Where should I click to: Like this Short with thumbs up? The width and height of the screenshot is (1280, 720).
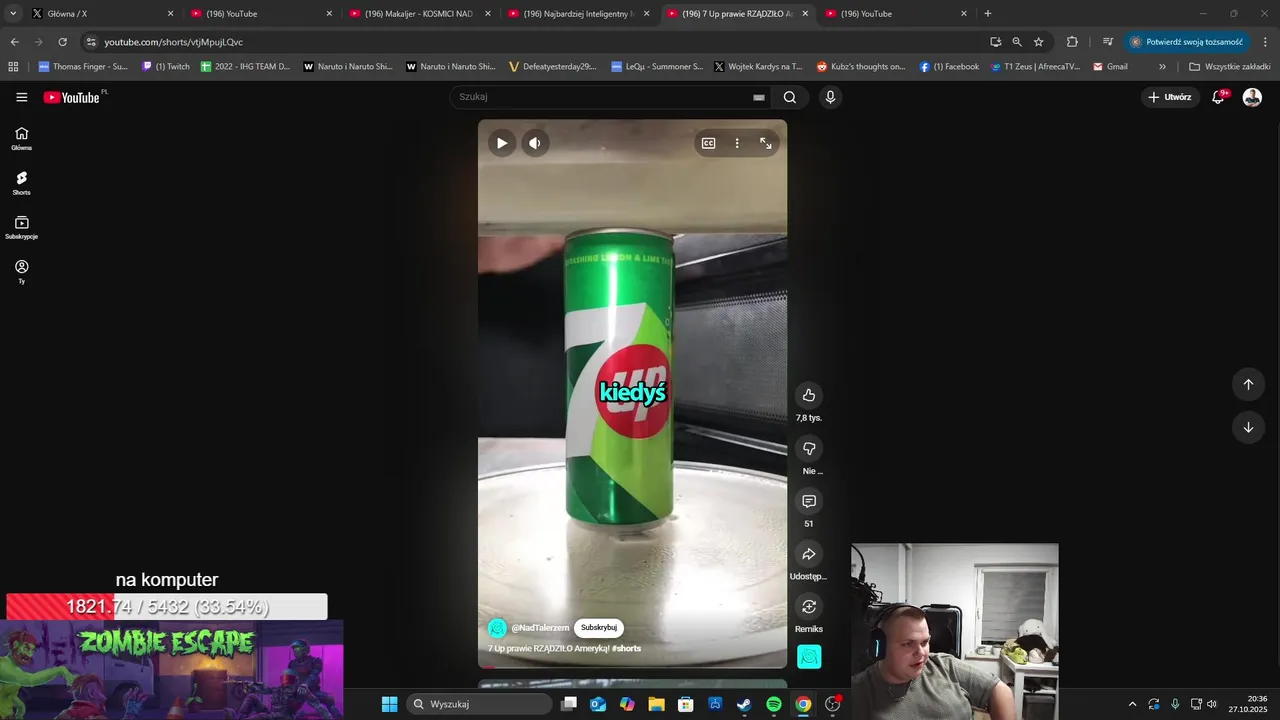tap(809, 395)
